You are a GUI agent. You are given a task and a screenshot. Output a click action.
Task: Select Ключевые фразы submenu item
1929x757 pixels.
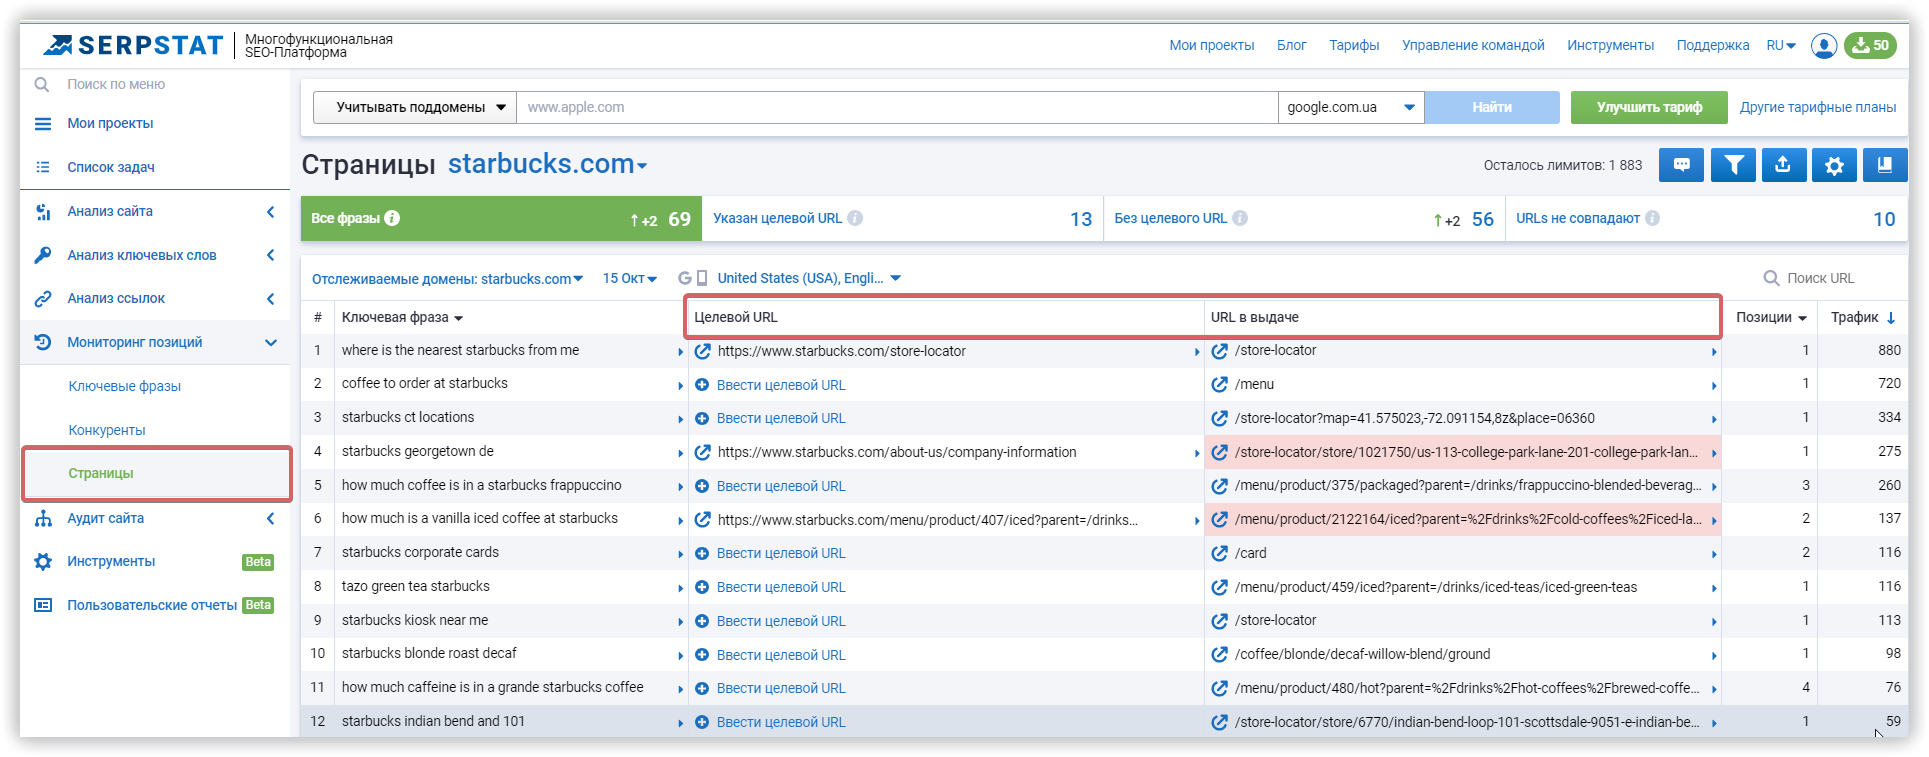[x=125, y=386]
